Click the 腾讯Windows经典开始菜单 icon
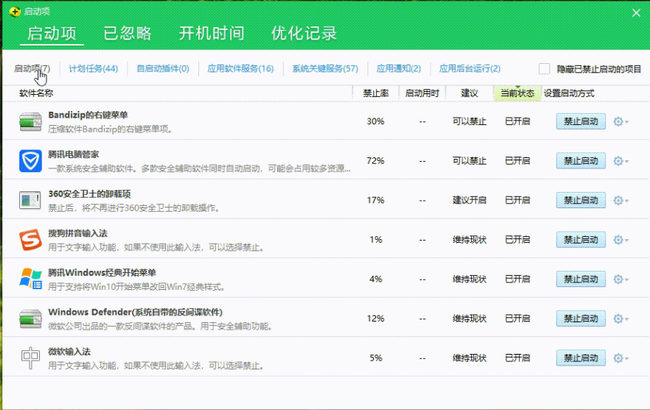The height and width of the screenshot is (410, 650). click(x=31, y=279)
